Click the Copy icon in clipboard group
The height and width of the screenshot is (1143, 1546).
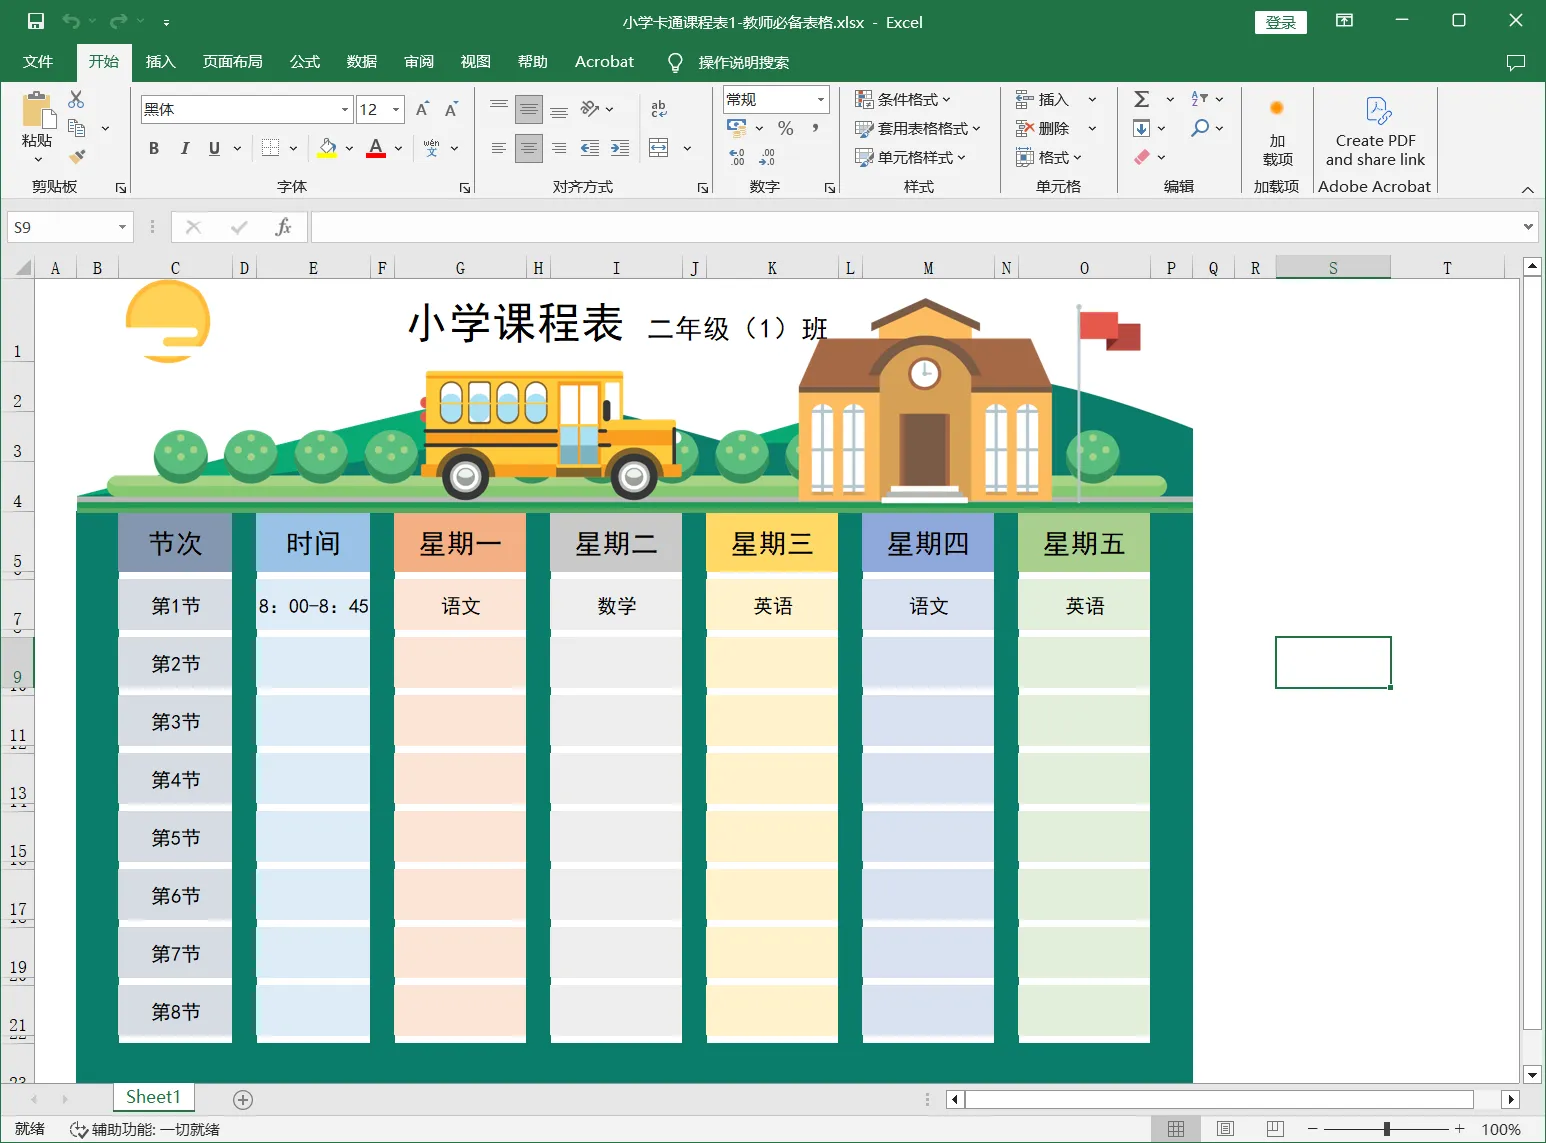click(x=76, y=128)
